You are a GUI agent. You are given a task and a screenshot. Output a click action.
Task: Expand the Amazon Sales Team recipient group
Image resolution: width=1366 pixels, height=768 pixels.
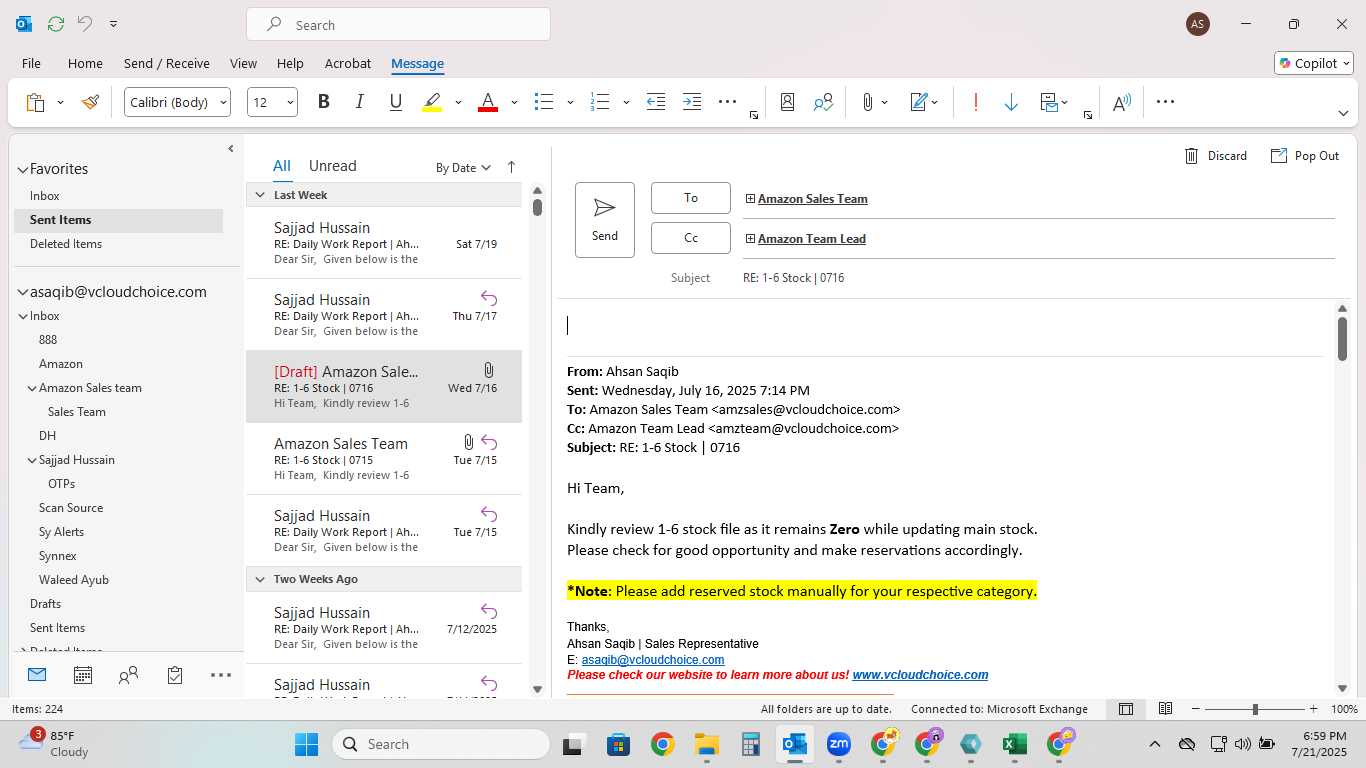click(750, 199)
